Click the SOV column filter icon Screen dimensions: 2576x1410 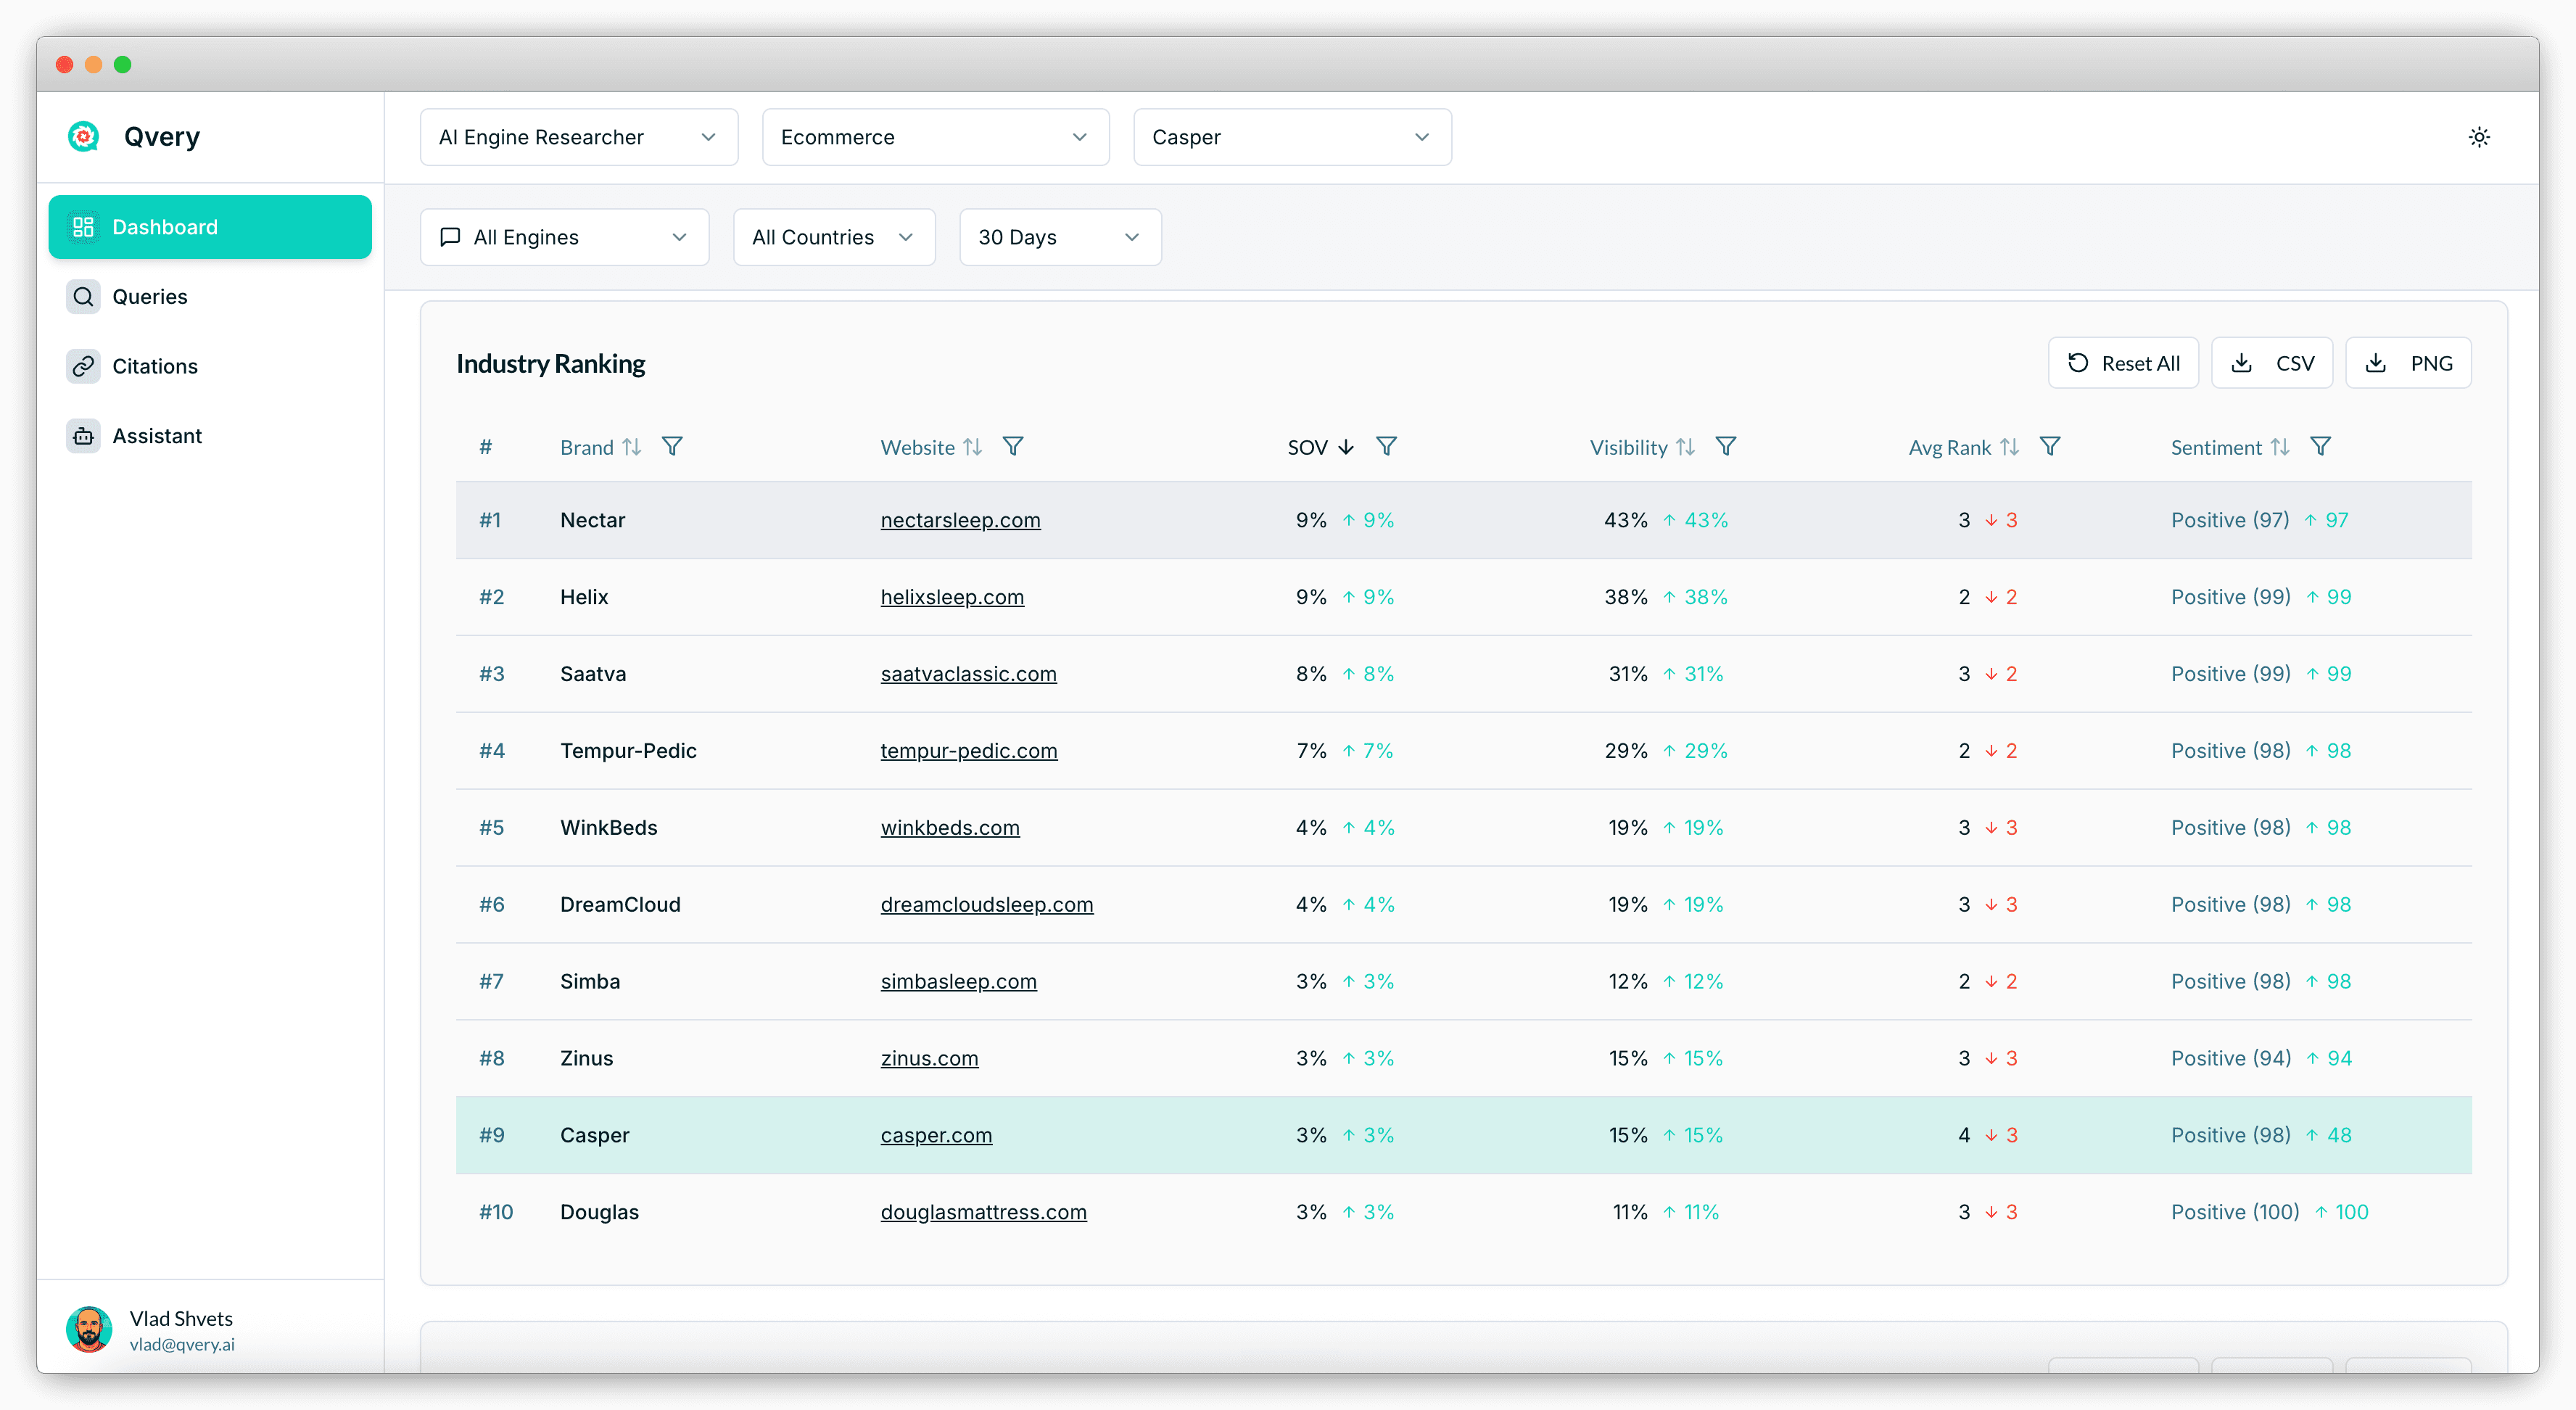pos(1386,447)
